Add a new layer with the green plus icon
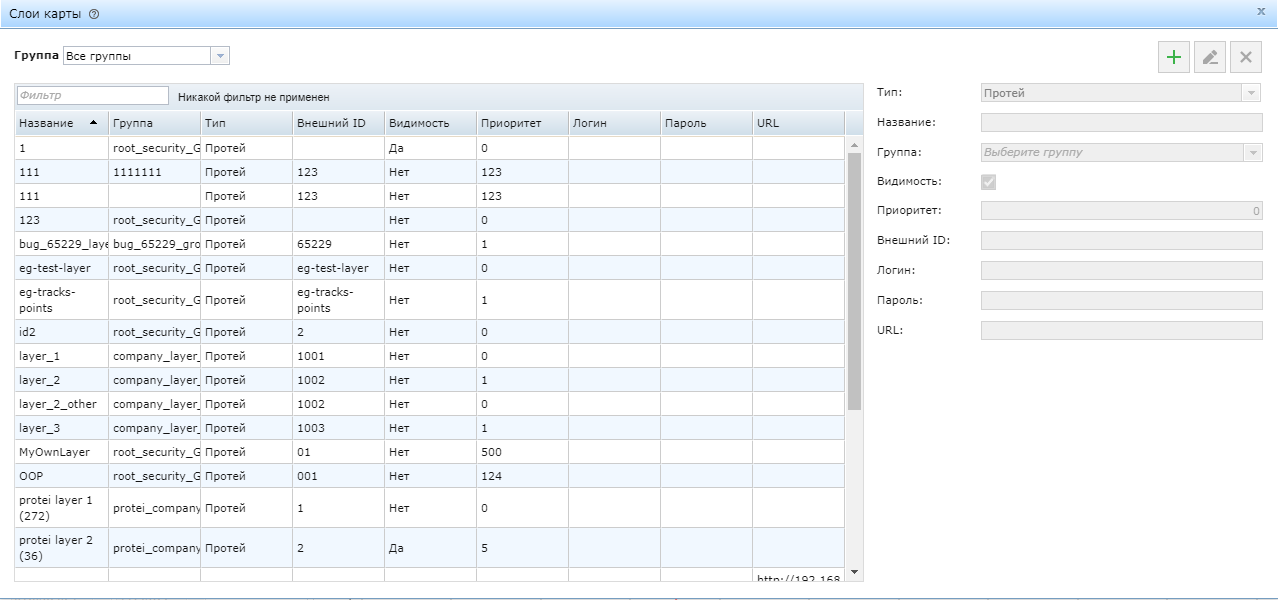The height and width of the screenshot is (600, 1278). (x=1173, y=57)
